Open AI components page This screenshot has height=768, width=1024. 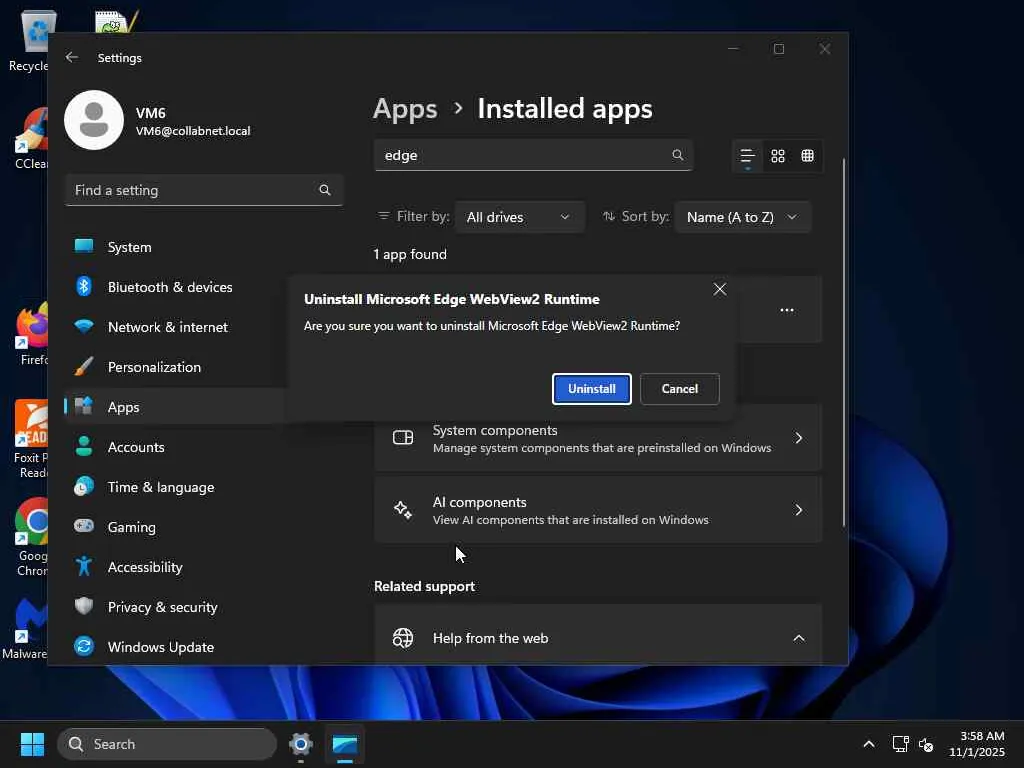tap(598, 510)
